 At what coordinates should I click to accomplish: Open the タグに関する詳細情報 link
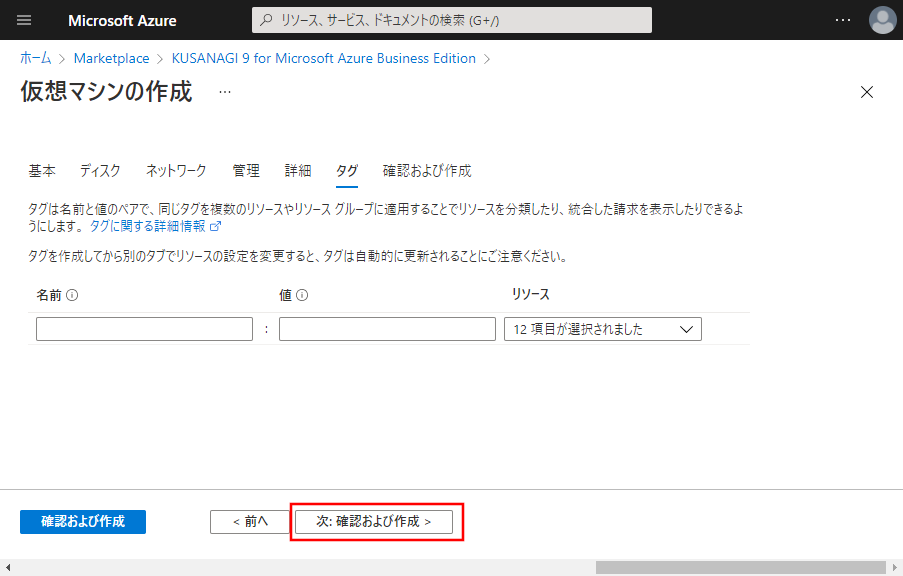pos(155,226)
